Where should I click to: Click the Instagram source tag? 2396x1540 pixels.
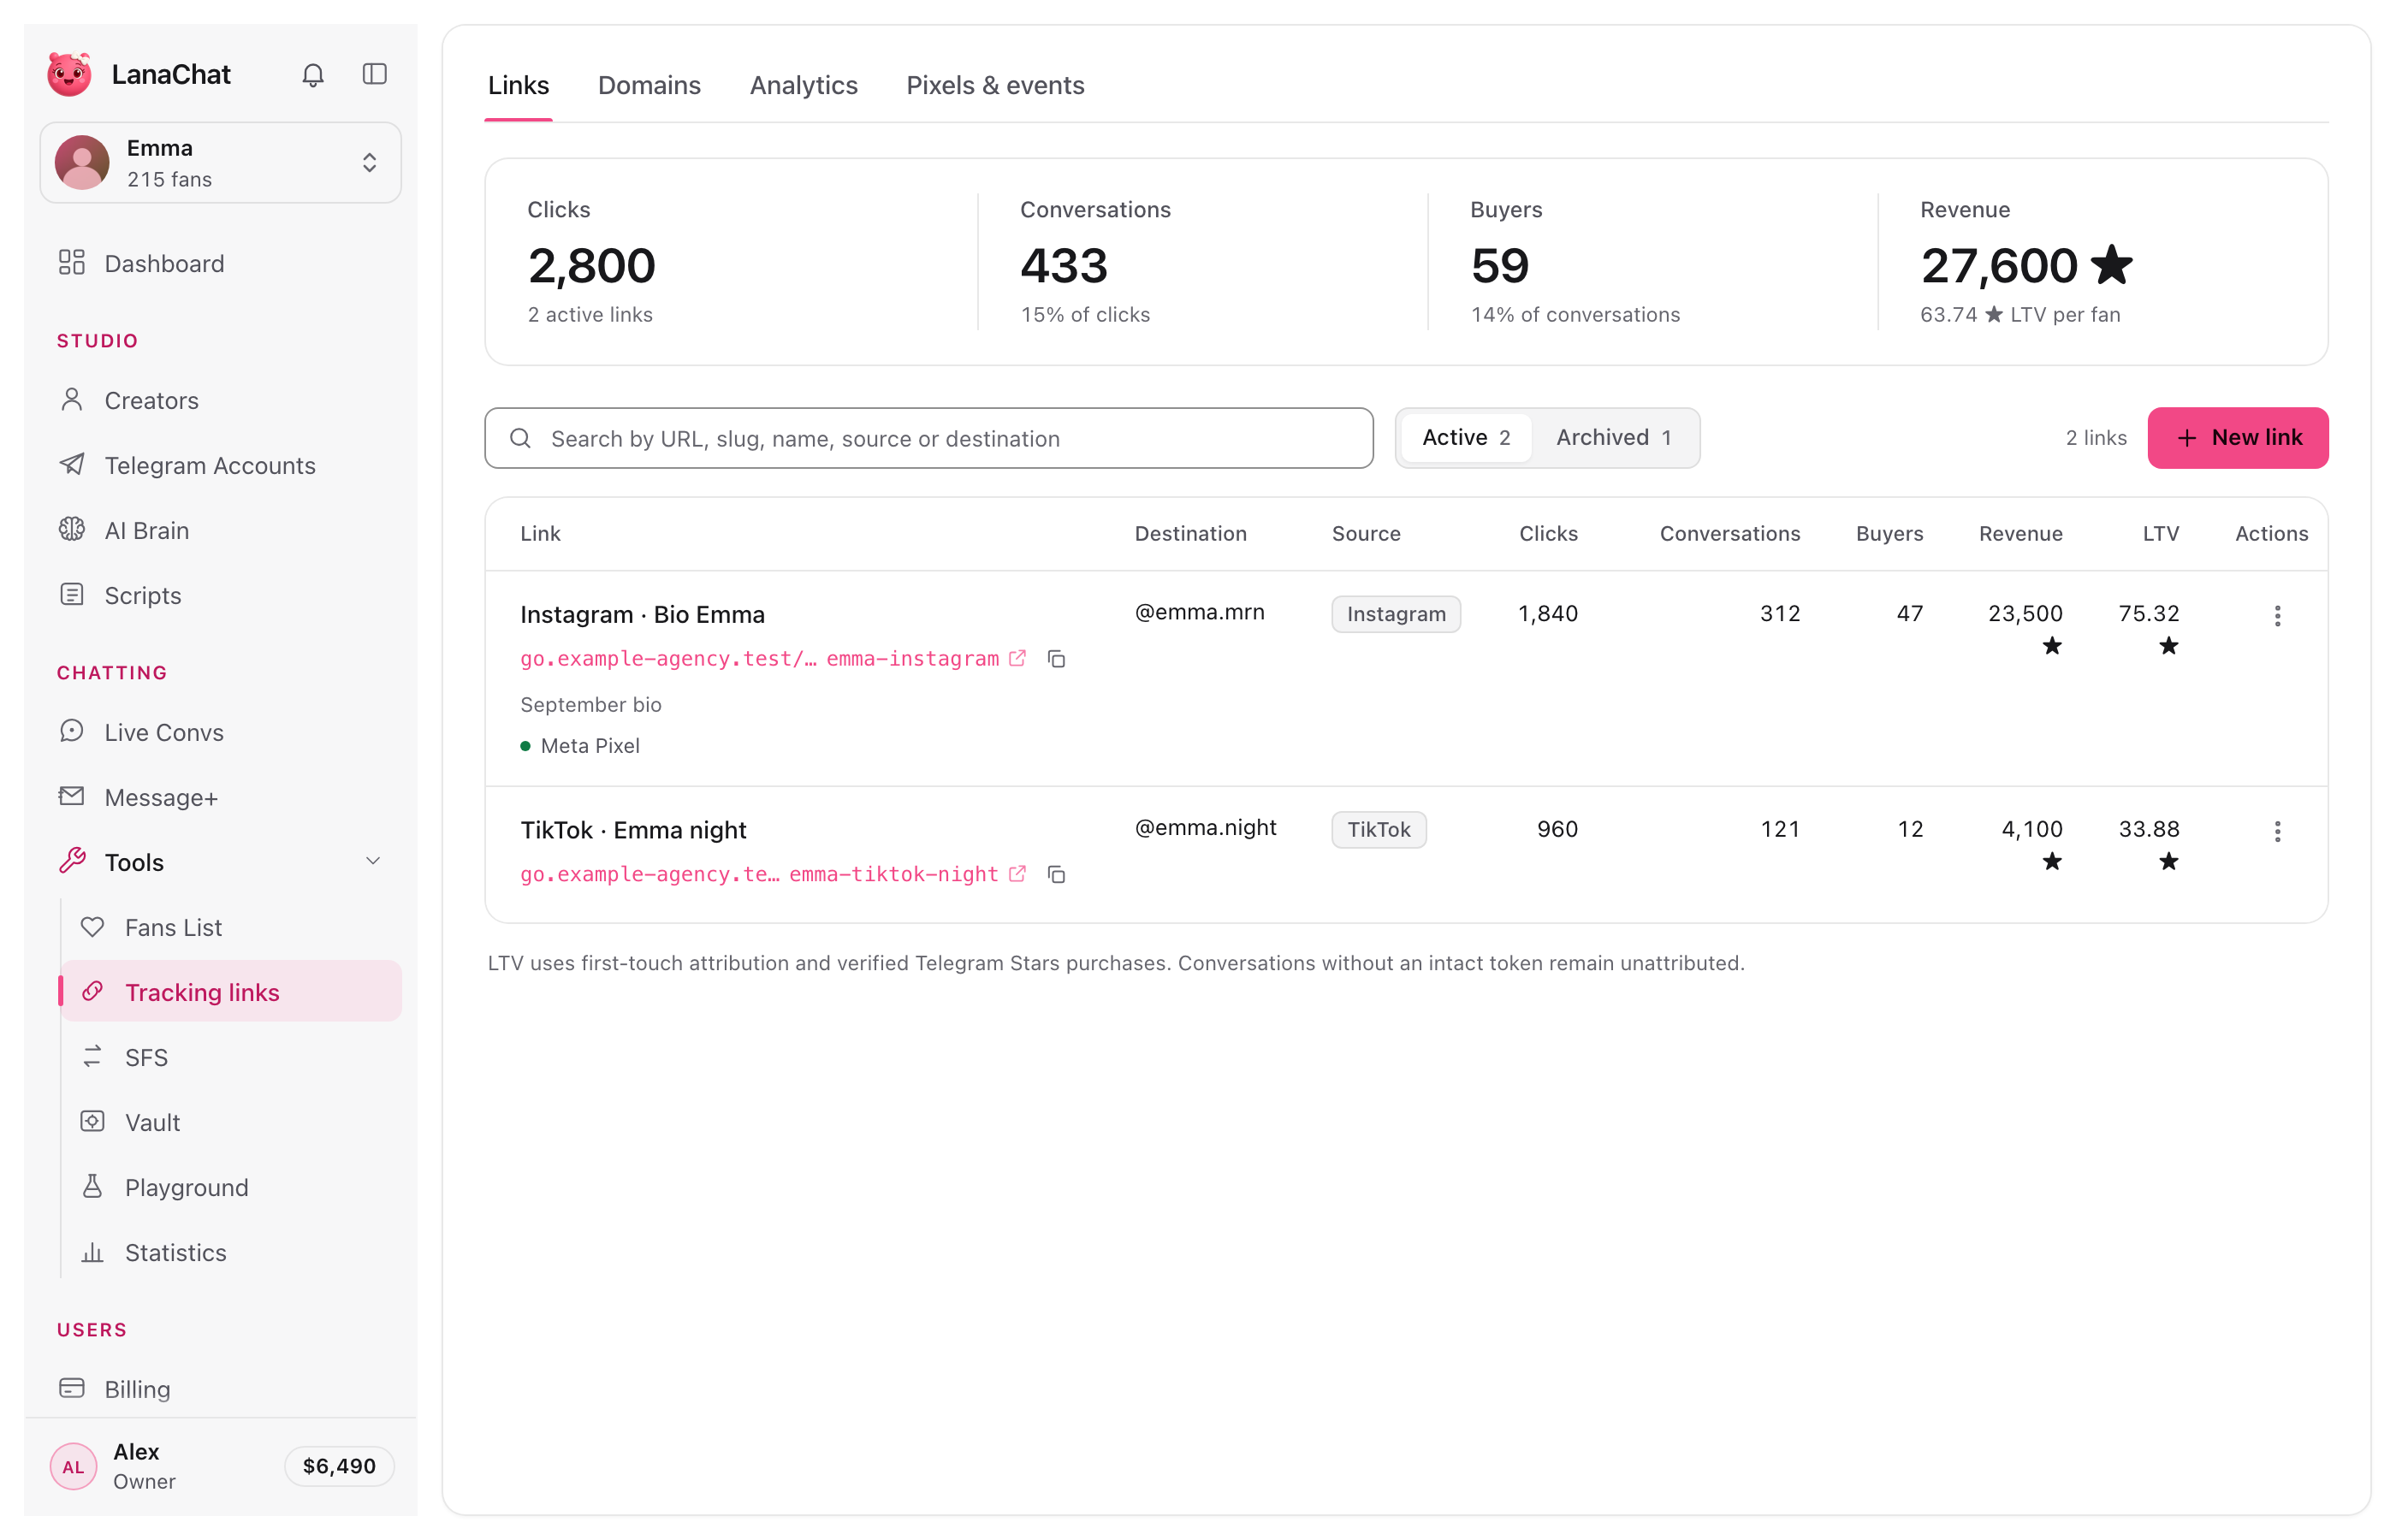click(1396, 614)
